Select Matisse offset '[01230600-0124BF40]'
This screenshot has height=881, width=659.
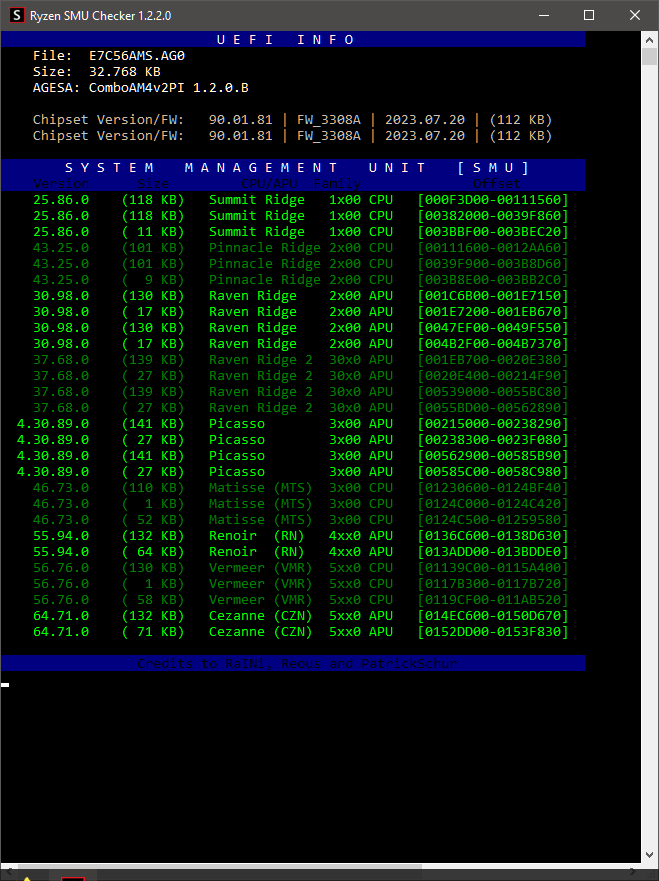pos(493,488)
